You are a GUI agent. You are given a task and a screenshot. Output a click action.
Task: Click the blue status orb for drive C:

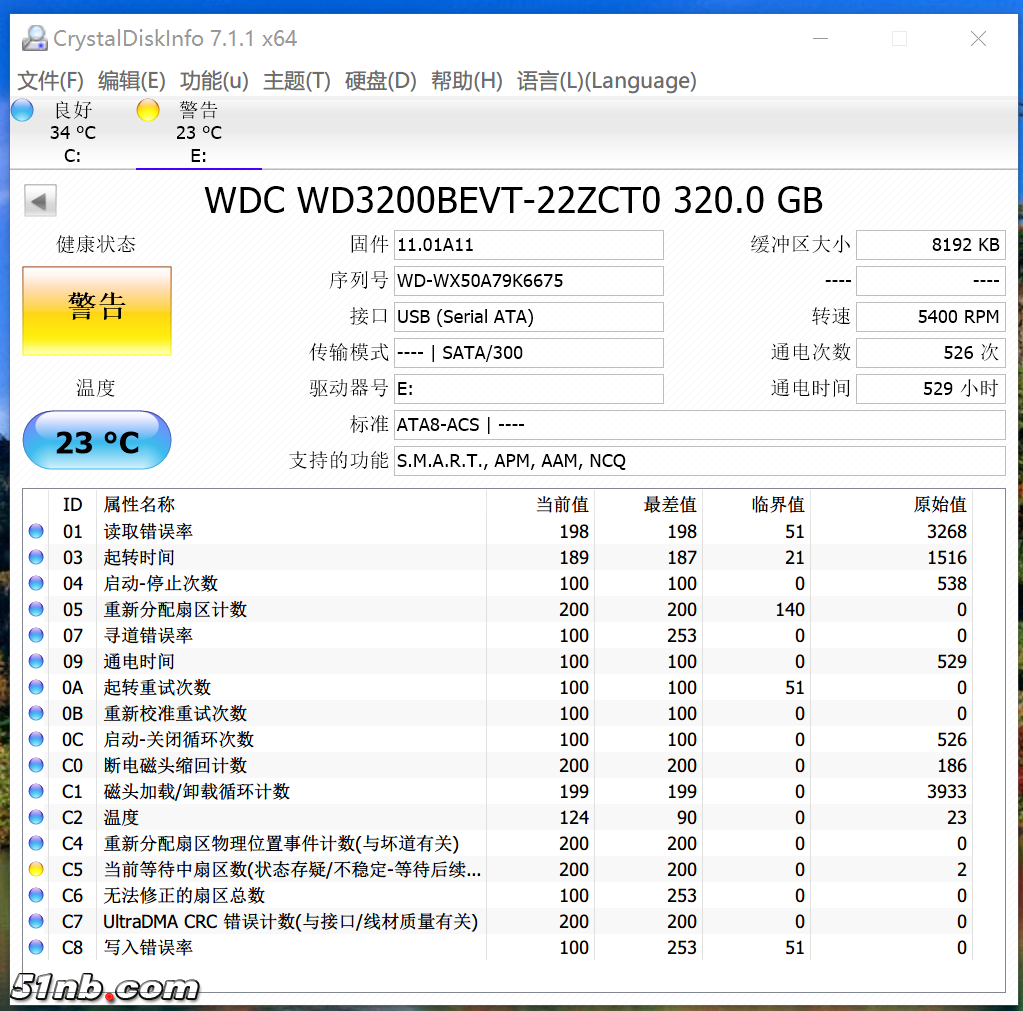22,111
